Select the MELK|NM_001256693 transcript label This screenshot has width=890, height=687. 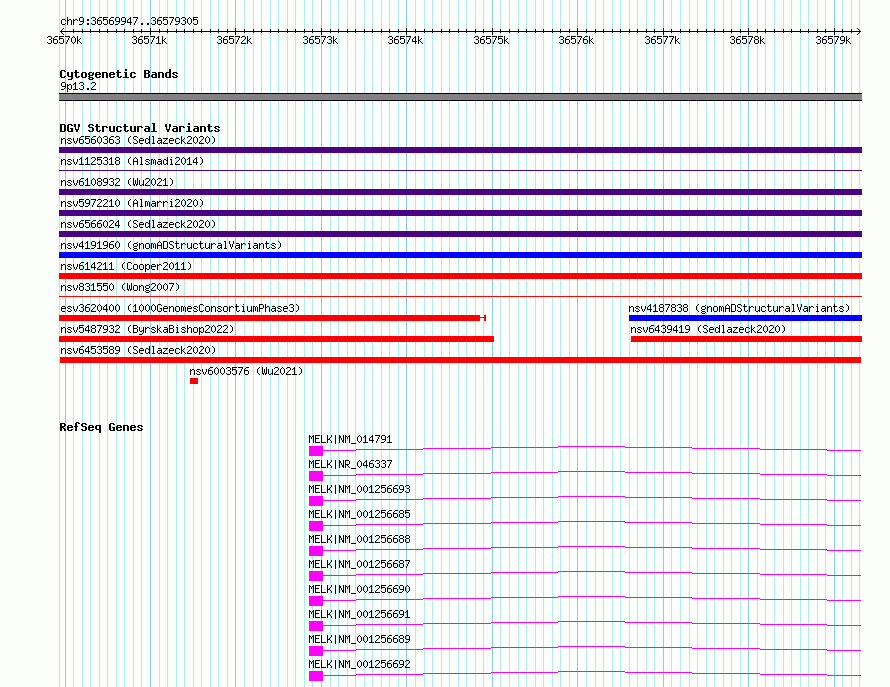pyautogui.click(x=359, y=489)
